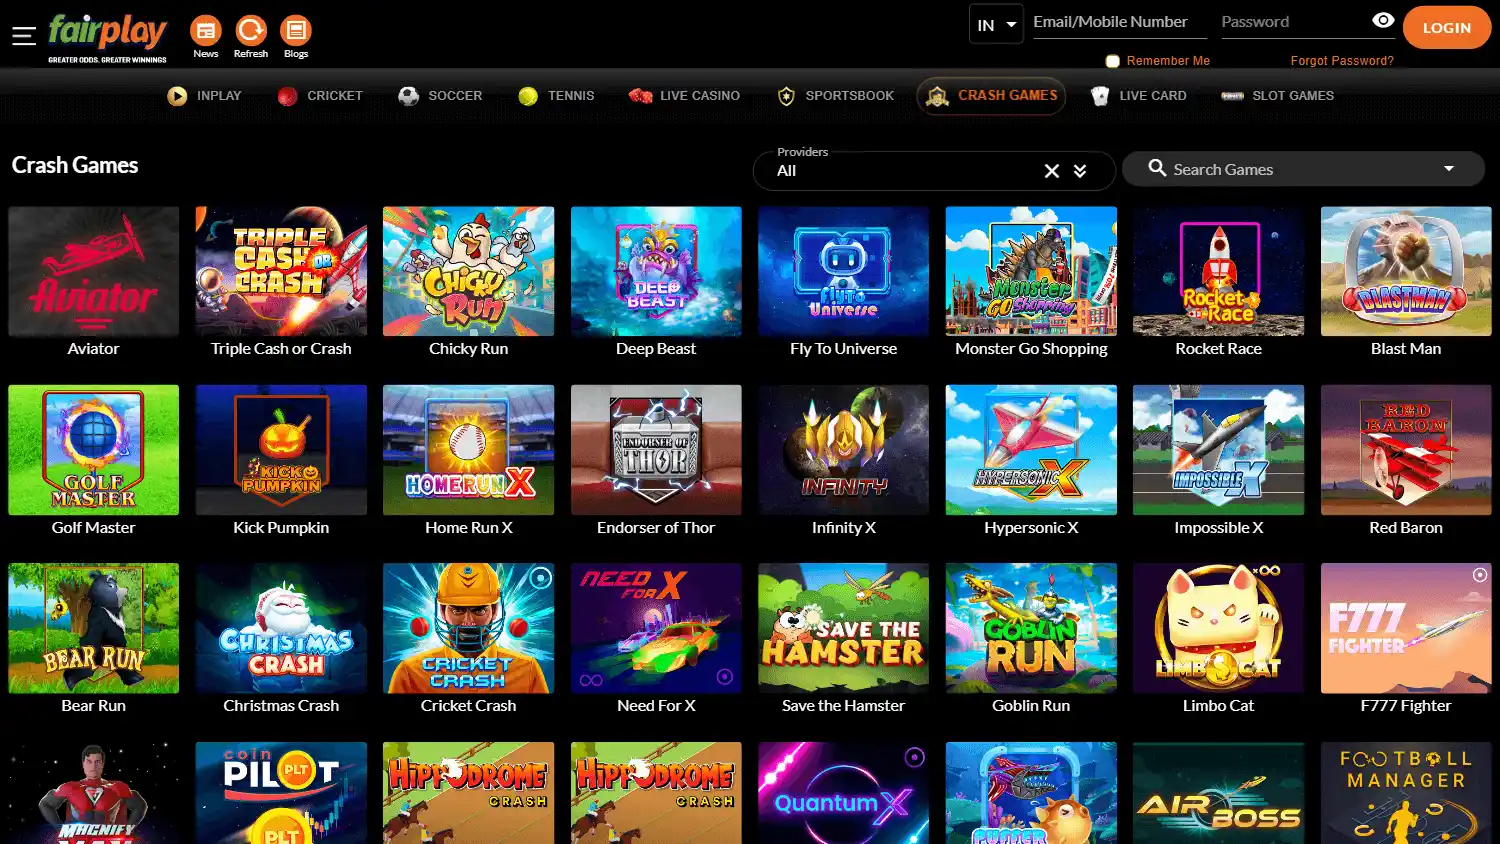1500x844 pixels.
Task: Open the Live Casino tab
Action: pyautogui.click(x=684, y=96)
